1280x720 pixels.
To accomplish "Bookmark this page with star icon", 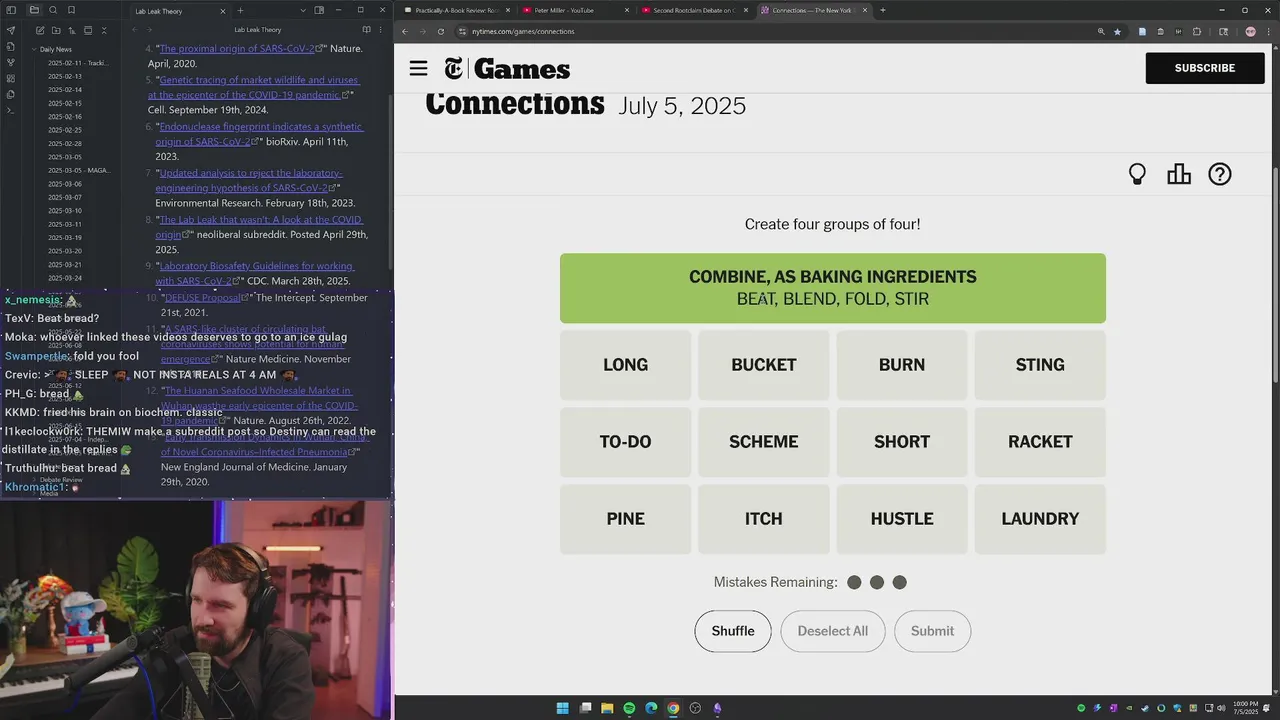I will [x=1117, y=31].
